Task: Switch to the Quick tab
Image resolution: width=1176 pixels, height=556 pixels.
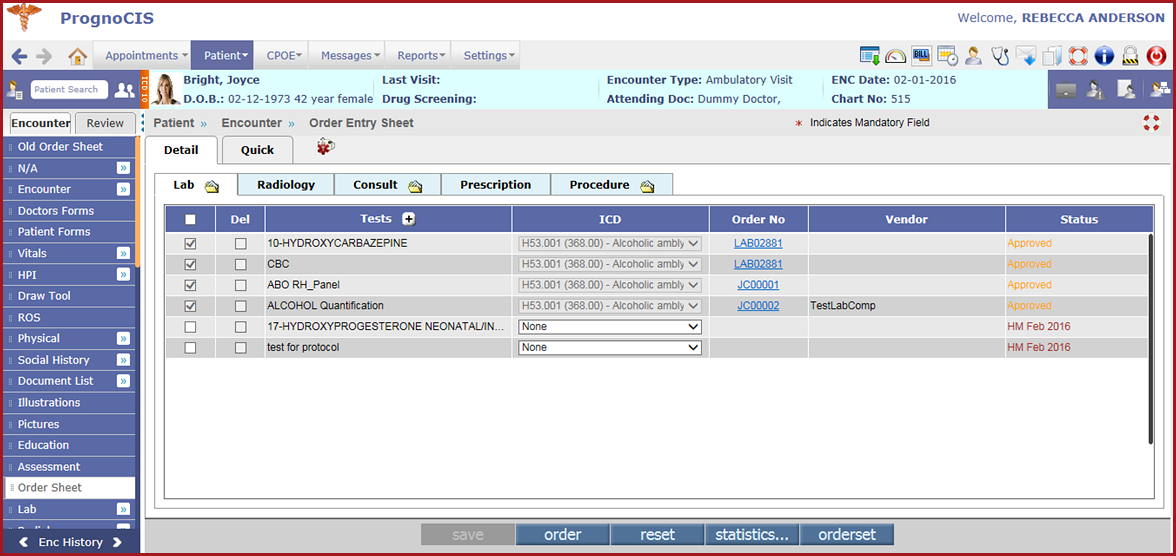Action: [x=257, y=150]
